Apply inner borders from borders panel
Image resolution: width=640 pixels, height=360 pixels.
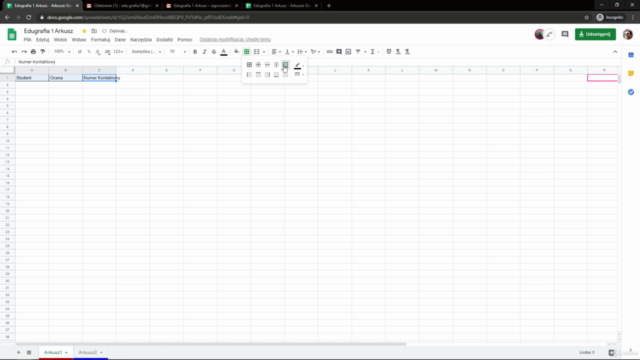(x=258, y=65)
